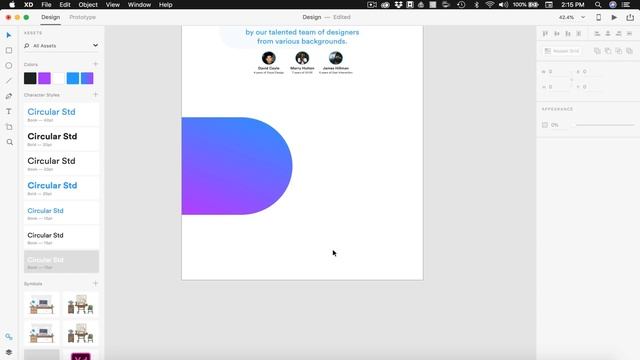640x360 pixels.
Task: Switch to the Design tab
Action: [51, 17]
